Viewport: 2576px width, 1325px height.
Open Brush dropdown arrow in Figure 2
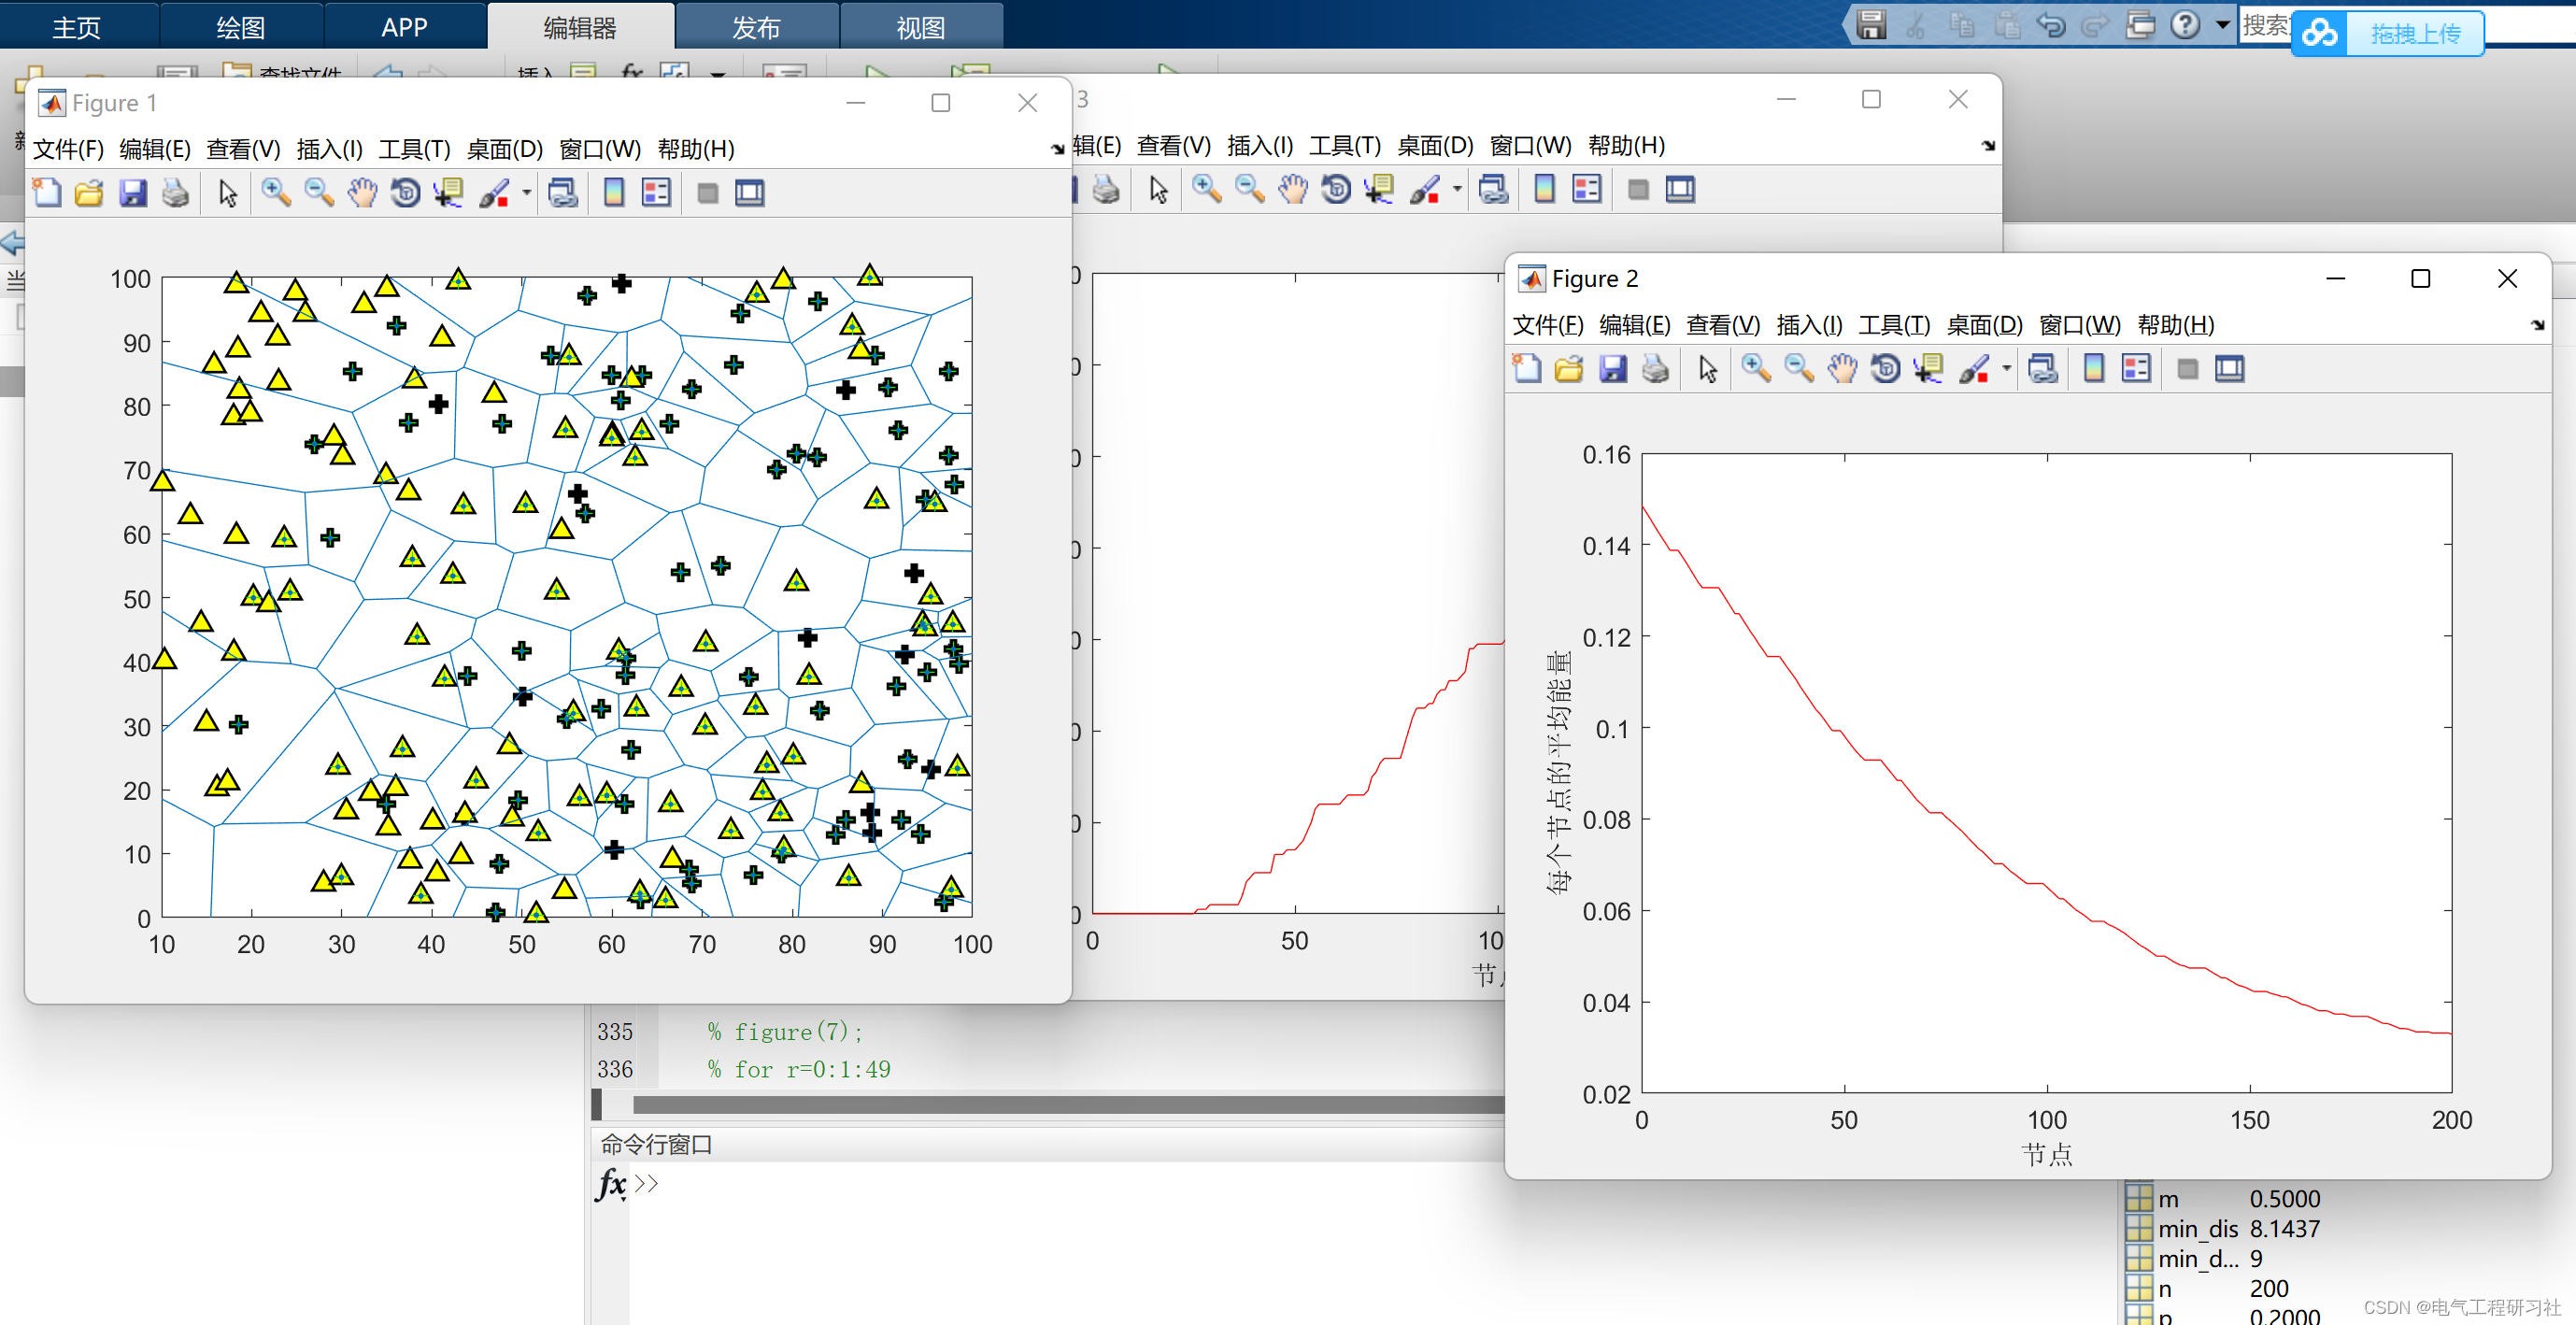[2006, 369]
